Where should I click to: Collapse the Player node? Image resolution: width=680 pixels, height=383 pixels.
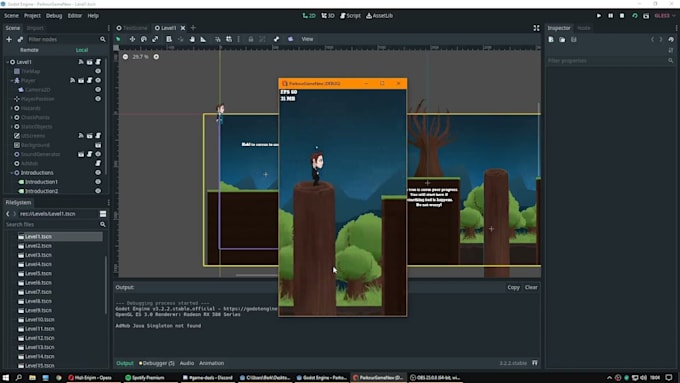[12, 80]
